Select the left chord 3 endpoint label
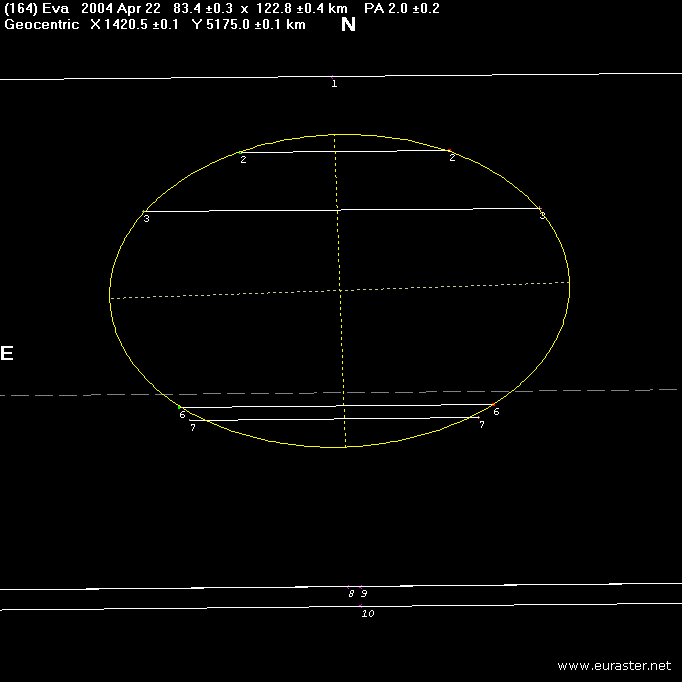Viewport: 682px width, 682px height. tap(146, 218)
